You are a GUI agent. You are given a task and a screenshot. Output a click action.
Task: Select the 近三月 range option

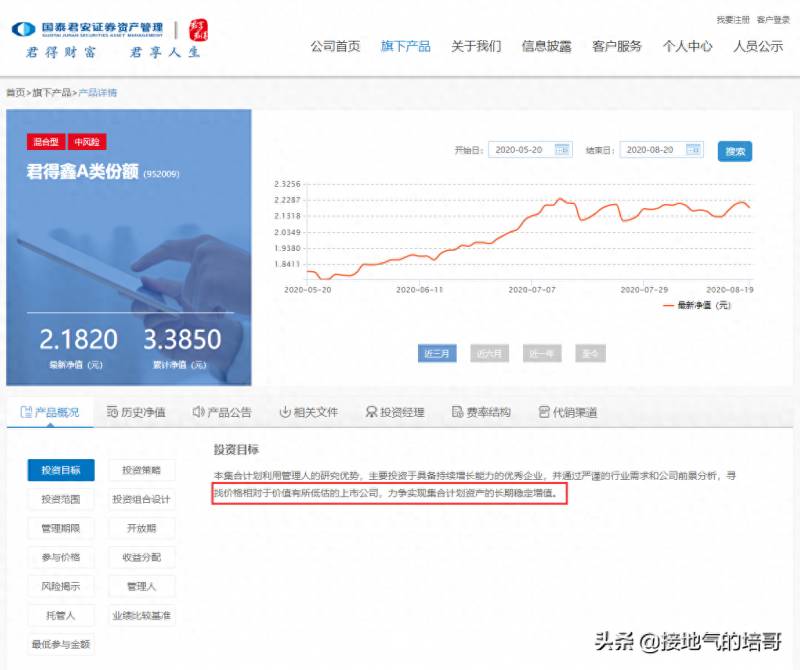pos(437,353)
